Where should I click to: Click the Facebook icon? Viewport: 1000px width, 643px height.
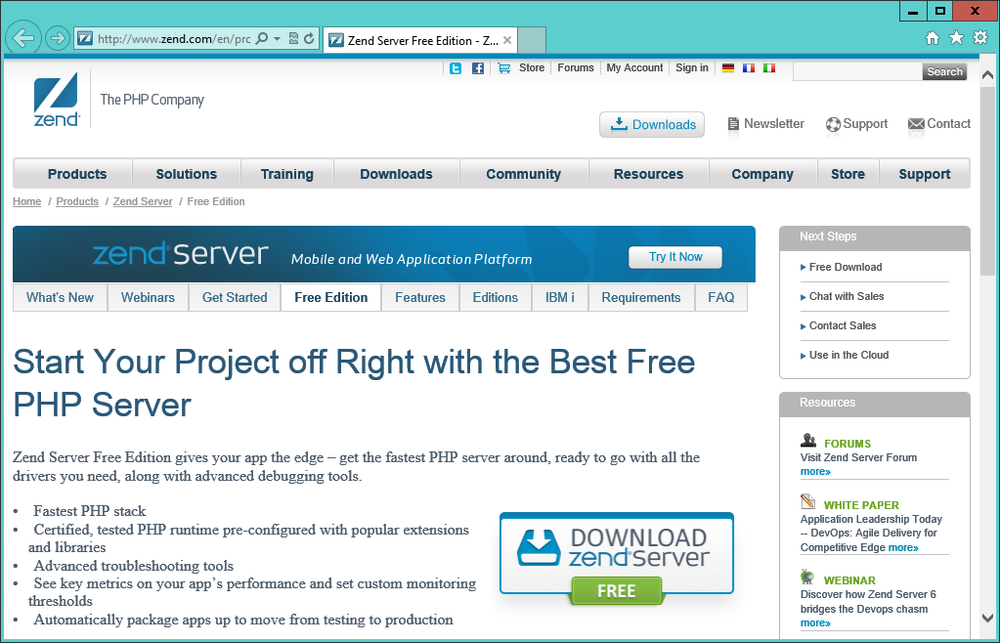[478, 68]
